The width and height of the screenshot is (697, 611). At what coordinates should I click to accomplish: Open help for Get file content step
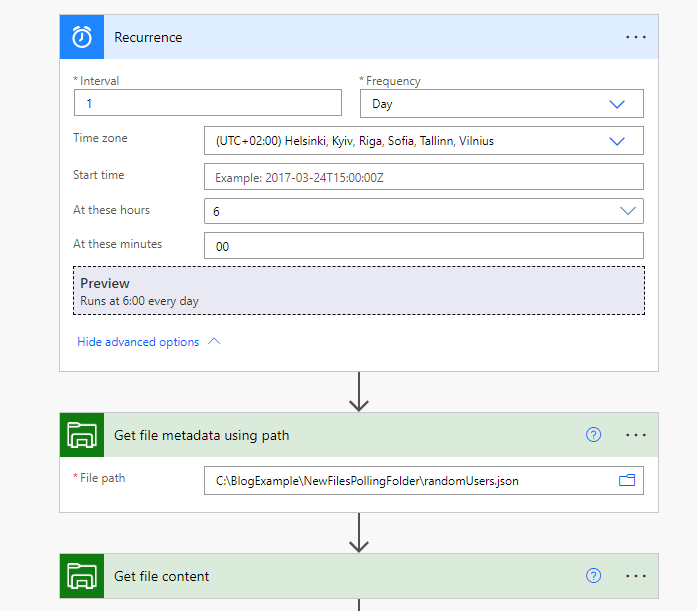(594, 576)
